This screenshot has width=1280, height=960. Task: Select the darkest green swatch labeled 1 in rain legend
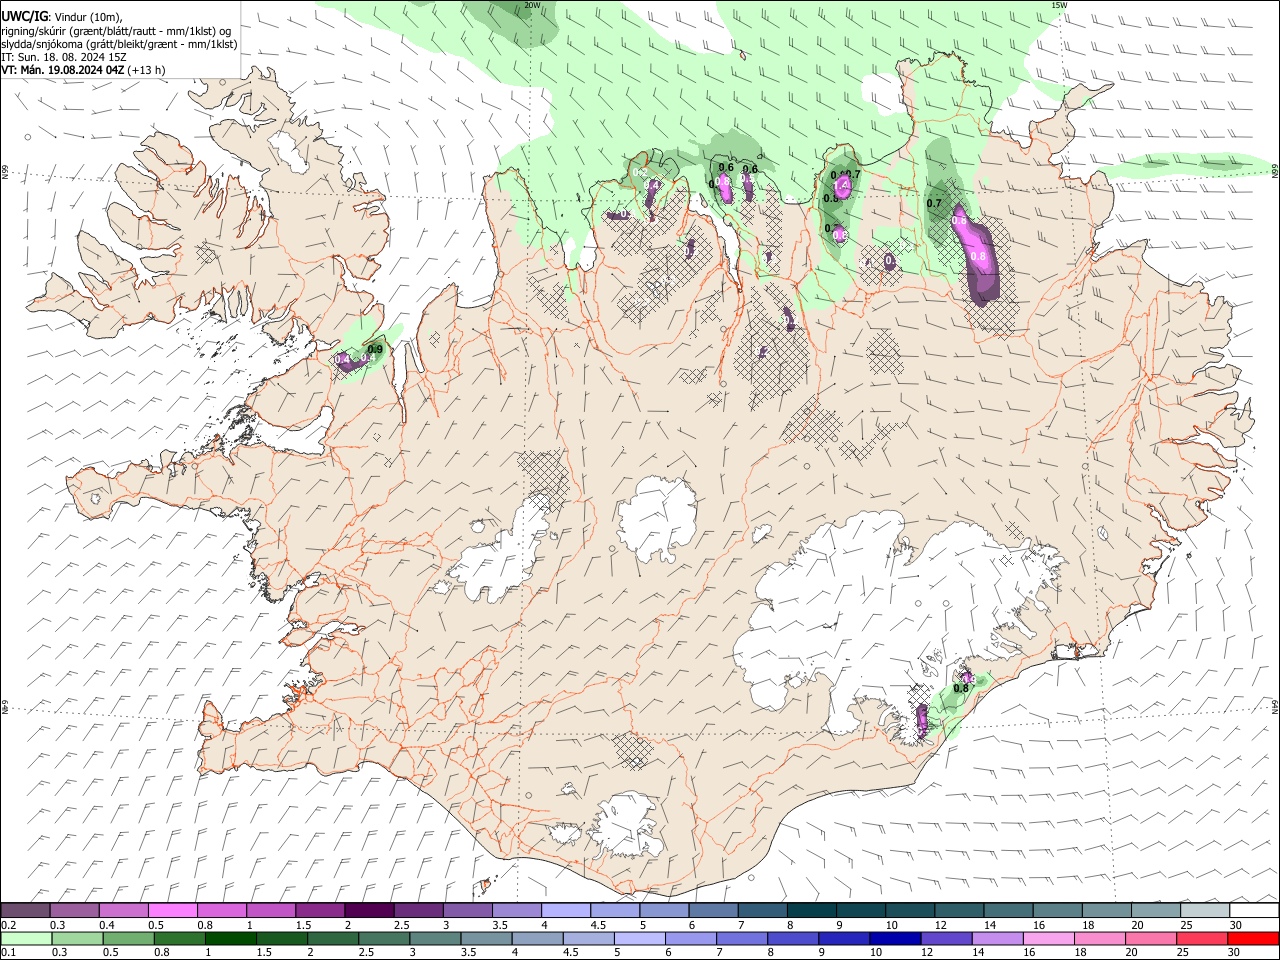[x=230, y=939]
